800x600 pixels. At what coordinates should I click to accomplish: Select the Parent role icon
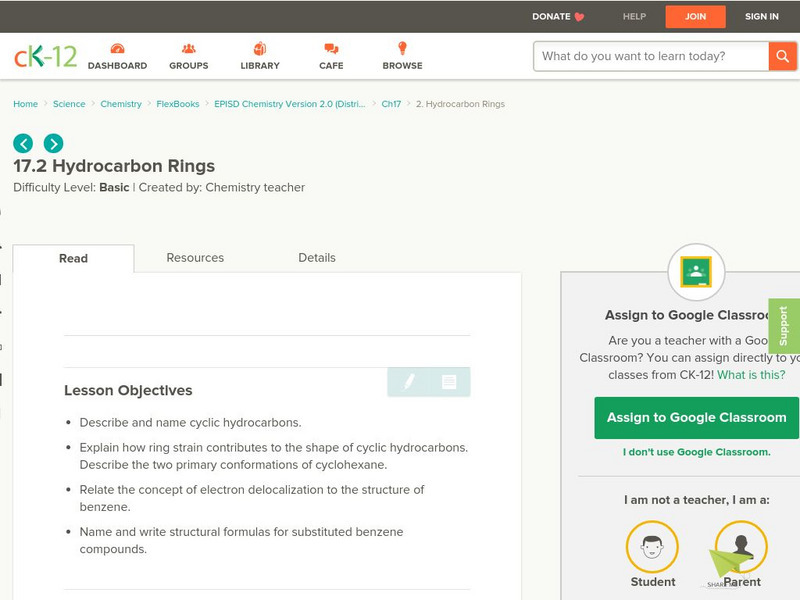click(741, 547)
